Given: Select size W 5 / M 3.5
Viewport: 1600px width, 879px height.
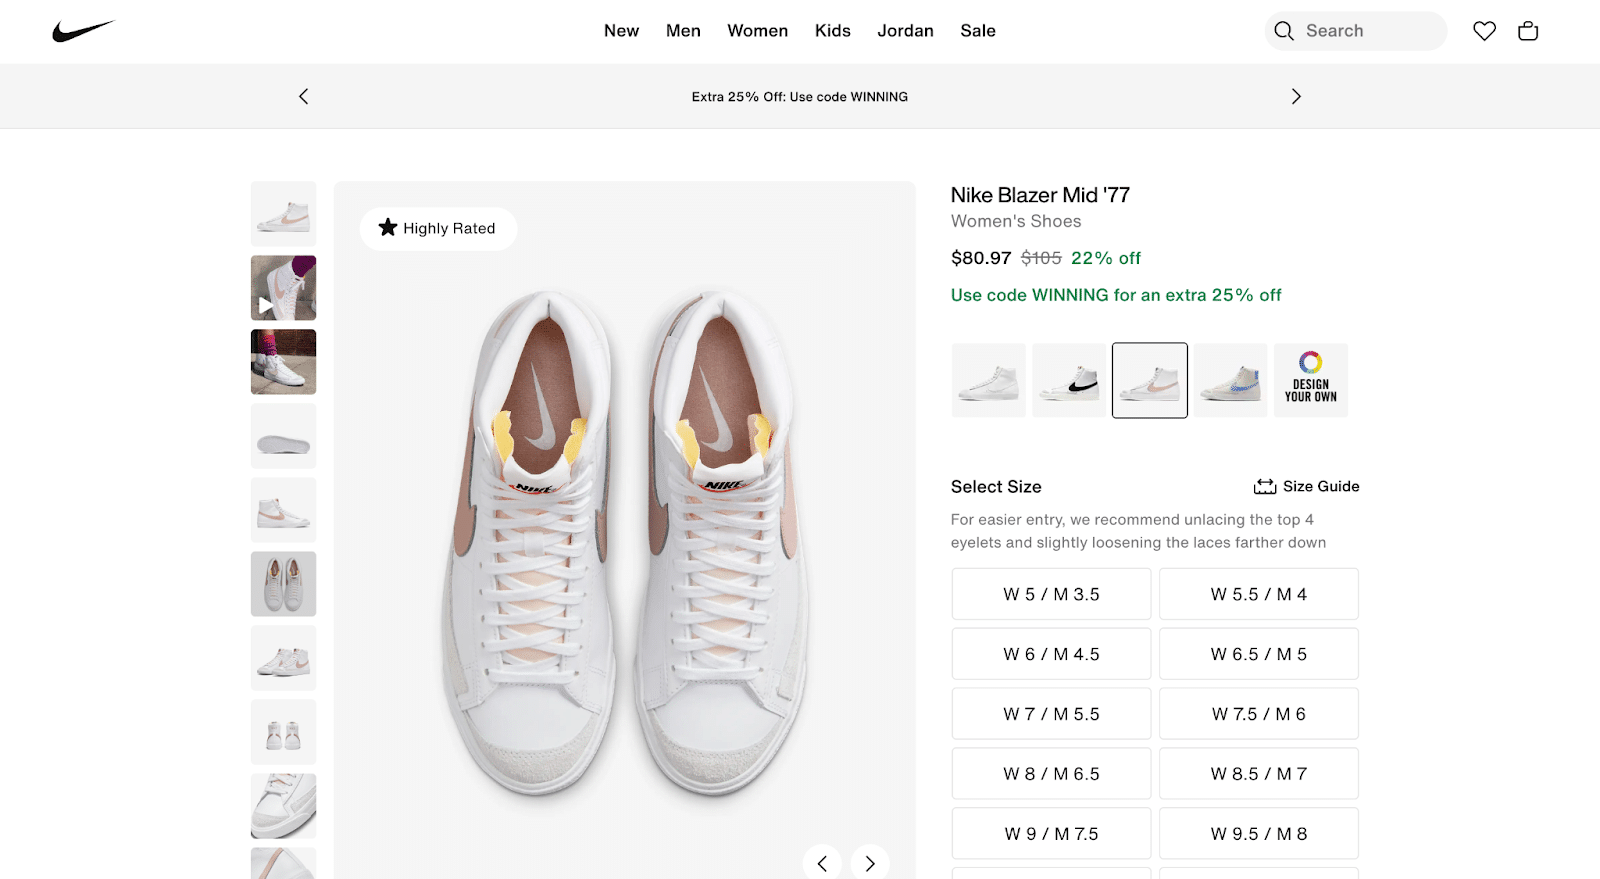Looking at the screenshot, I should [1051, 594].
